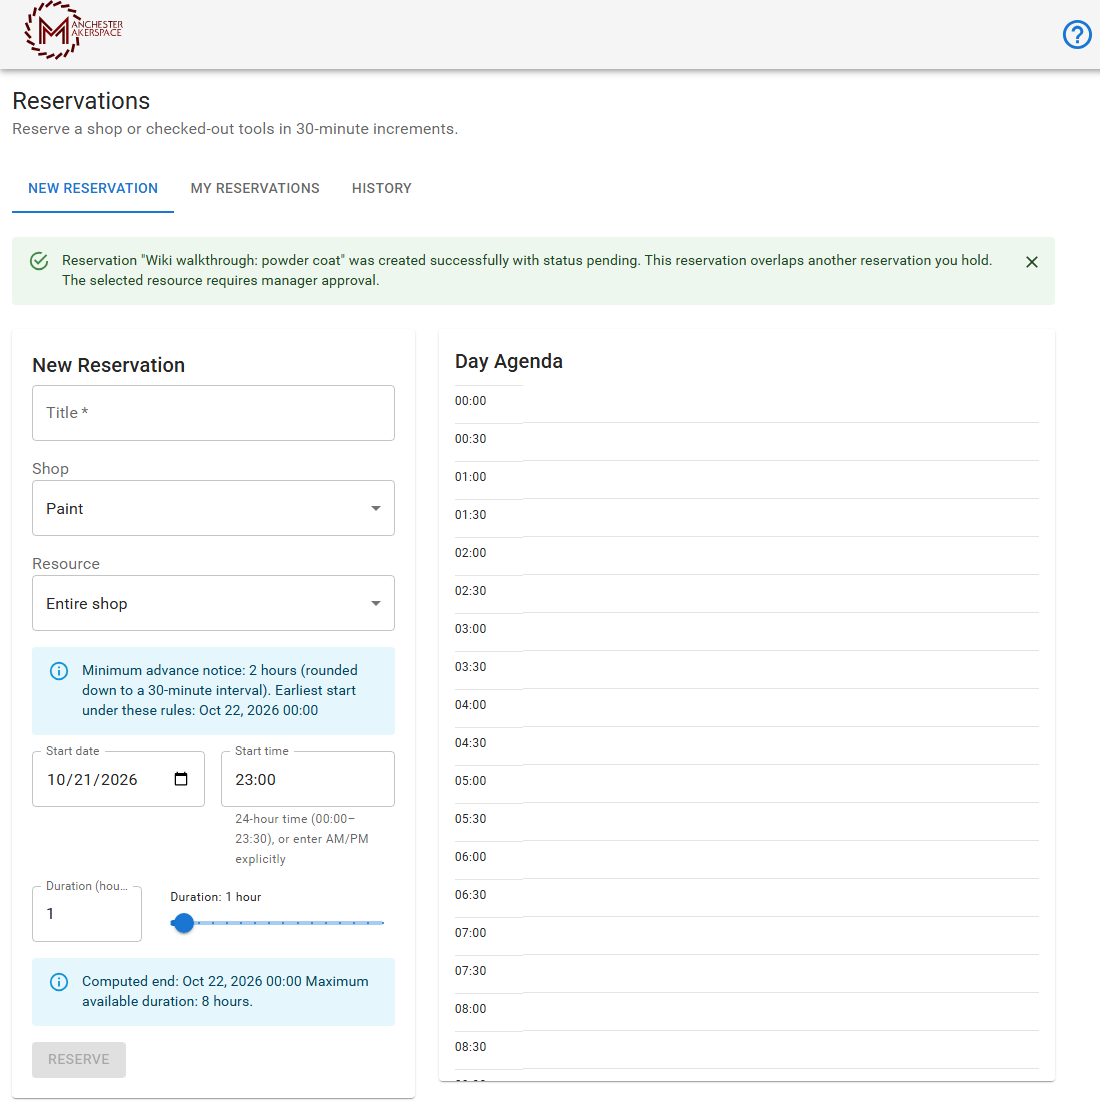Screen dimensions: 1100x1110
Task: Select the 08:30 time label in agenda
Action: click(471, 1046)
